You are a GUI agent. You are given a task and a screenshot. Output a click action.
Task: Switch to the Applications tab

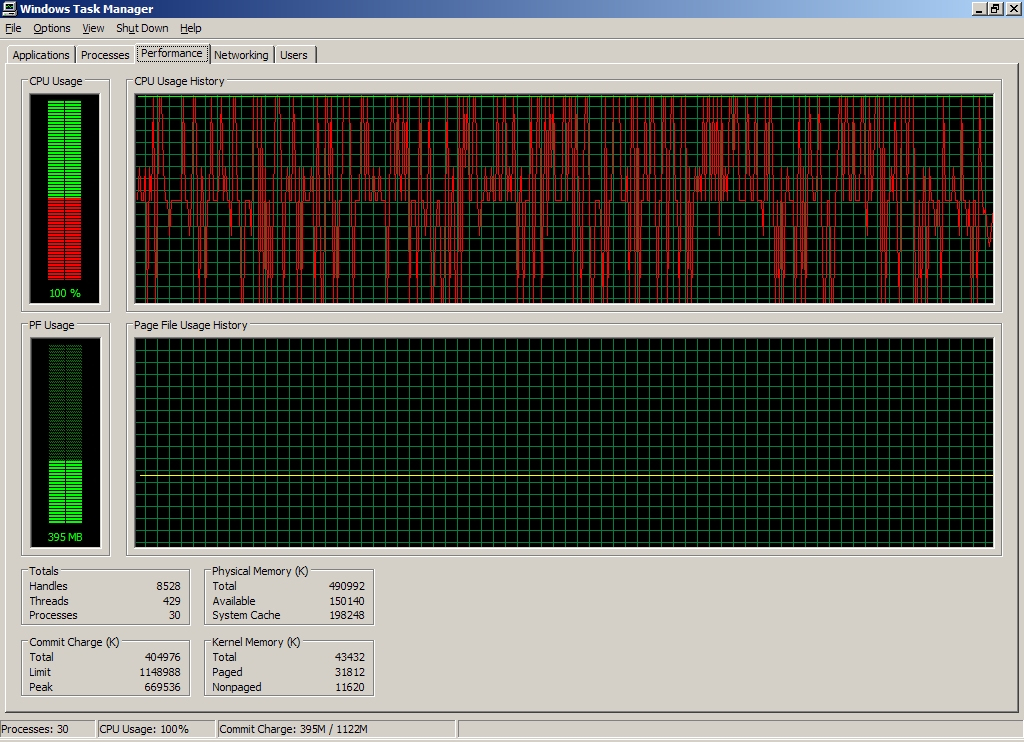click(40, 55)
